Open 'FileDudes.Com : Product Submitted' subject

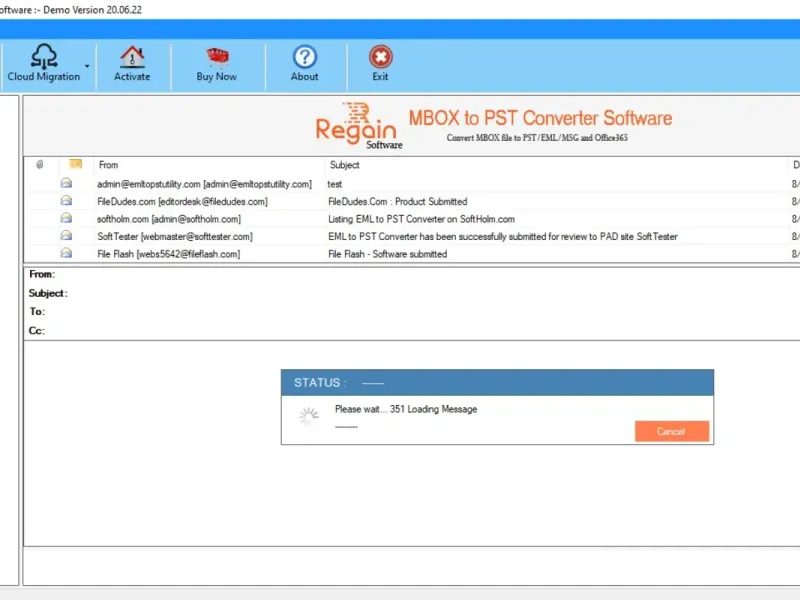click(x=397, y=202)
